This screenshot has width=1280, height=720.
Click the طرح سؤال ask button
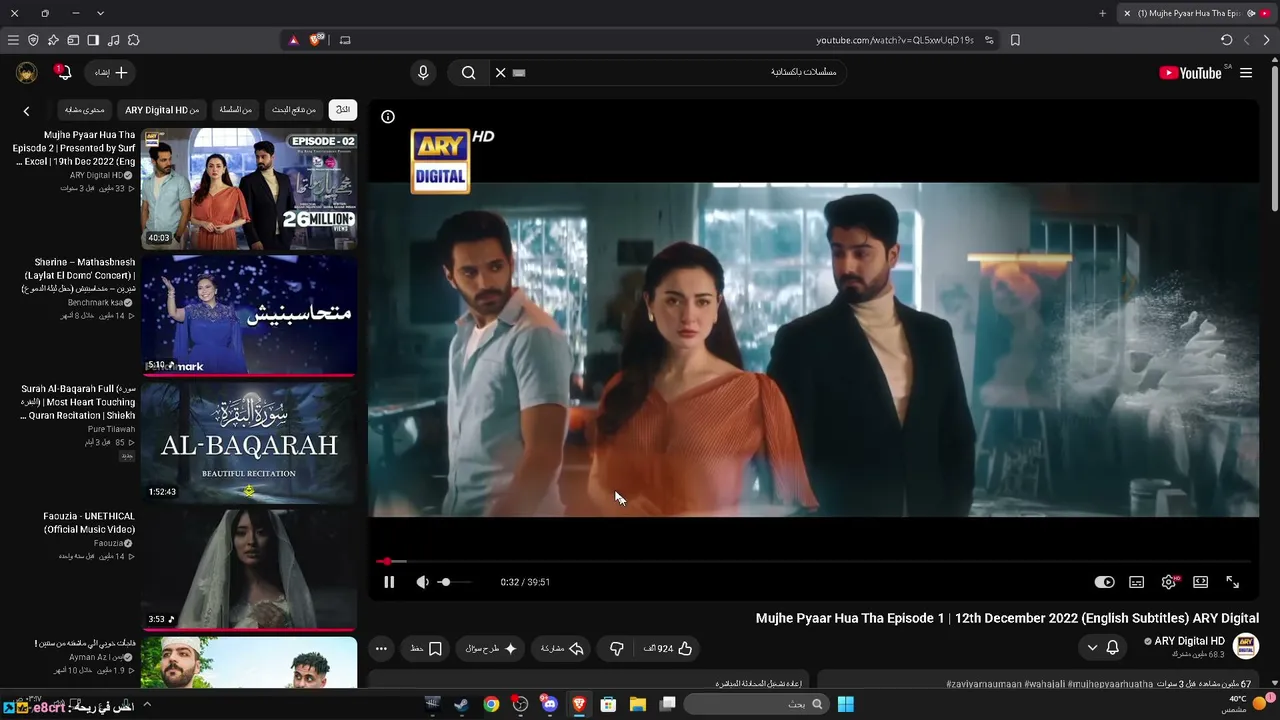pos(491,648)
